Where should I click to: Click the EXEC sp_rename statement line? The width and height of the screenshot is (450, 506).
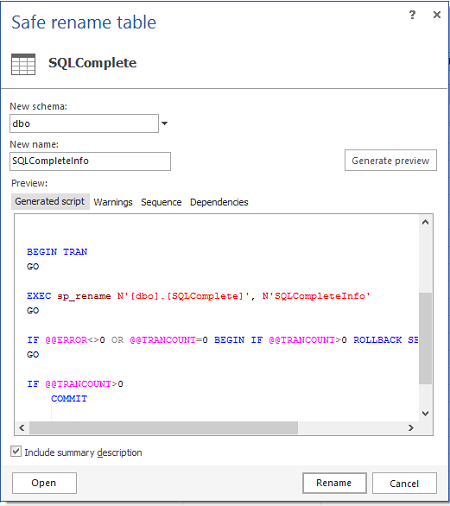pos(198,296)
